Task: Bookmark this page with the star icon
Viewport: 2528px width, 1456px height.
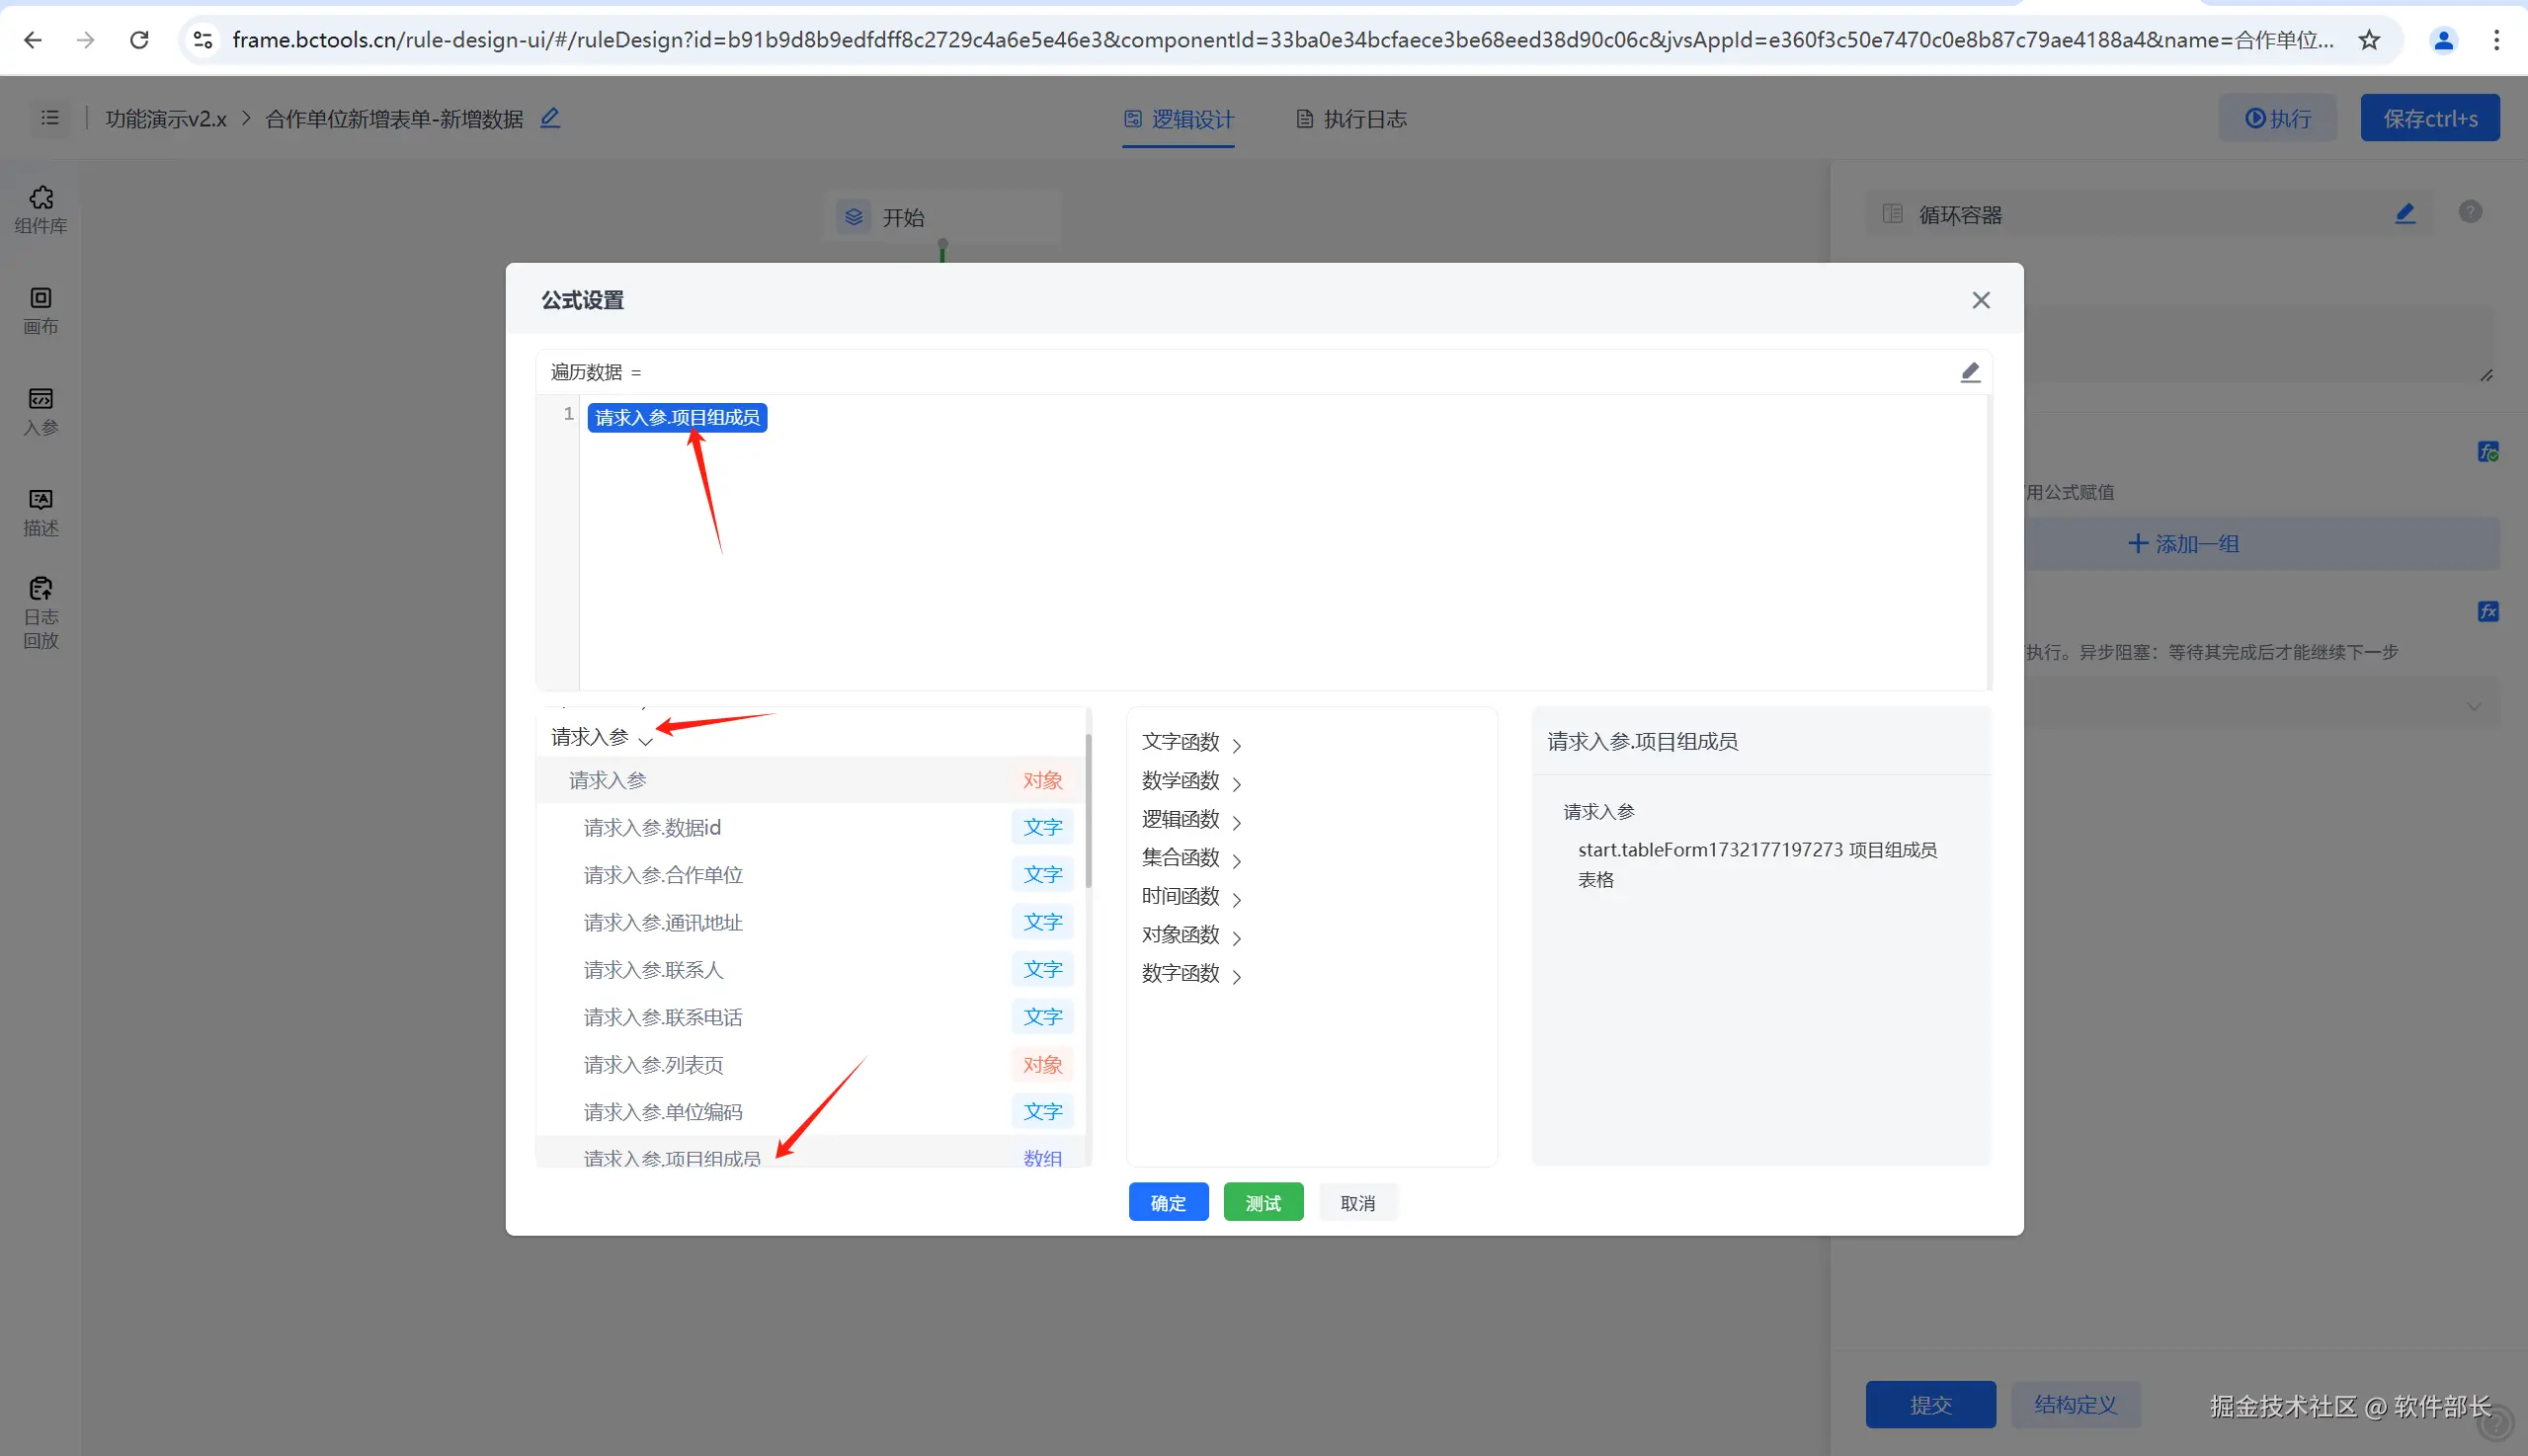Action: [2369, 40]
